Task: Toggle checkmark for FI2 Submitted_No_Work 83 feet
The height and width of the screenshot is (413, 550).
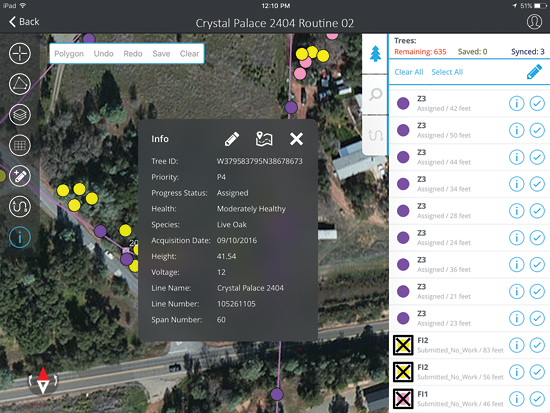Action: click(x=537, y=345)
